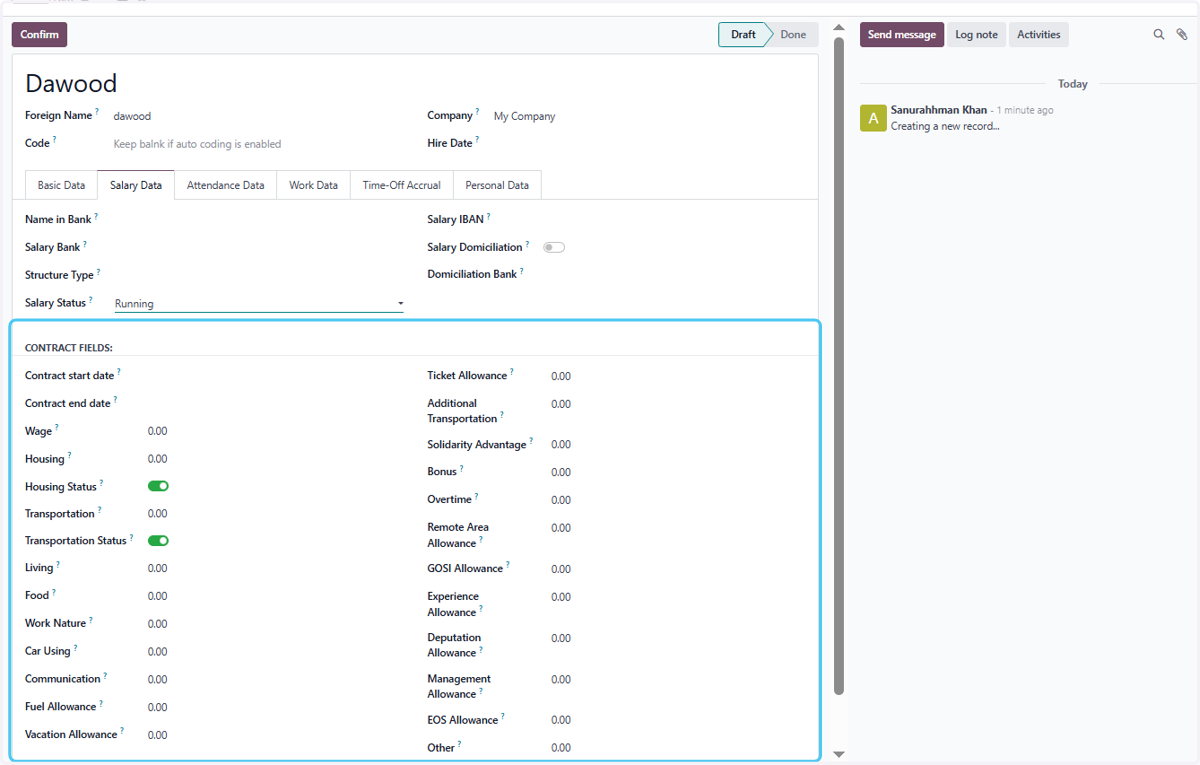
Task: Click scroll down arrow of form scrollbar
Action: coord(839,754)
